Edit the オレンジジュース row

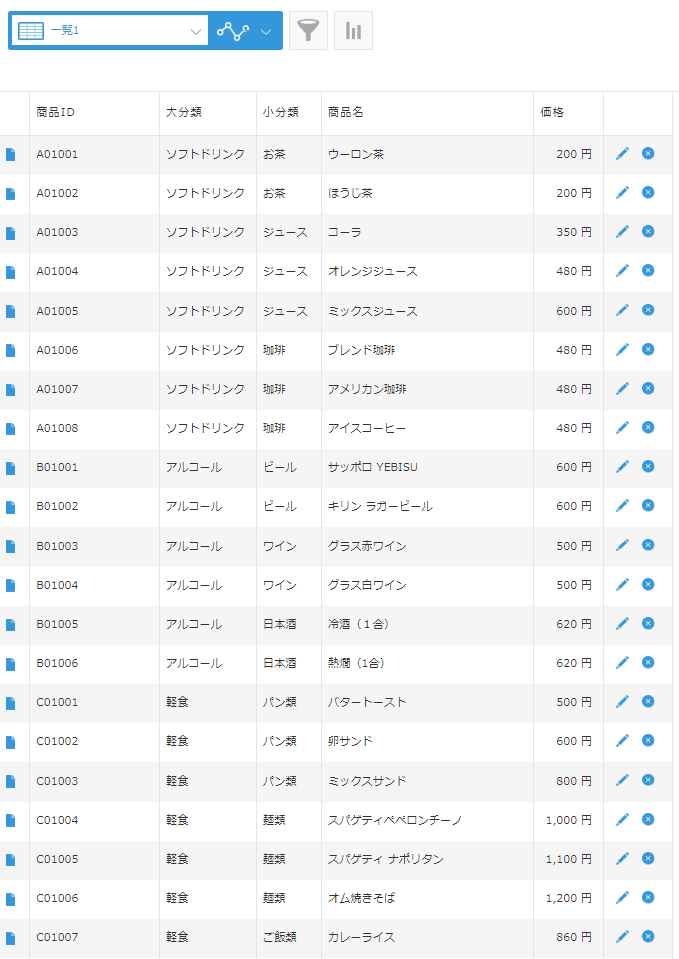[x=622, y=270]
